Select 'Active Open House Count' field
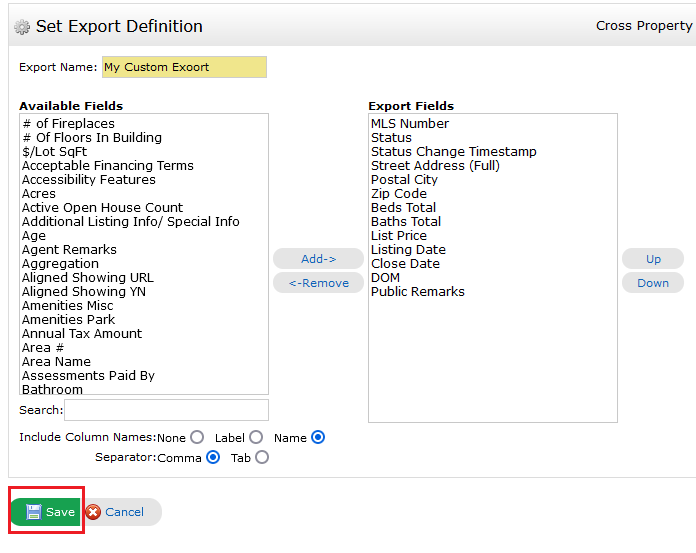The width and height of the screenshot is (696, 553). [x=144, y=208]
